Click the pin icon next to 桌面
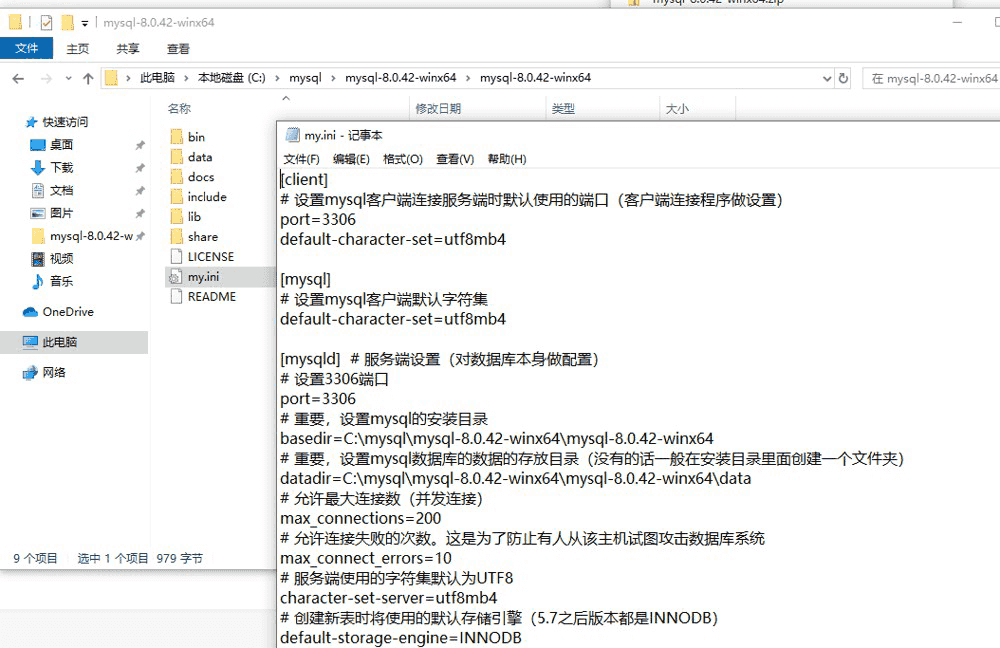The width and height of the screenshot is (1000, 648). click(140, 145)
